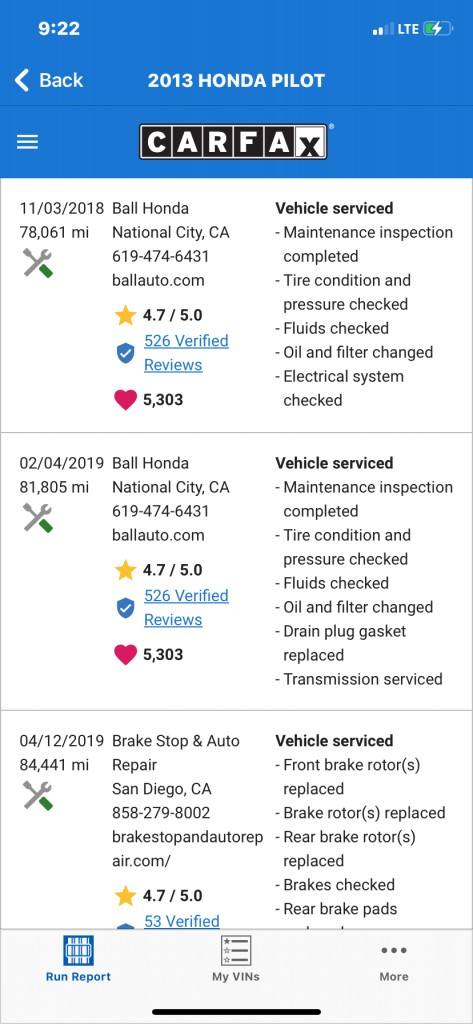Open 526 Verified Reviews link for 11/03/2018 record
The height and width of the screenshot is (1024, 473).
186,353
